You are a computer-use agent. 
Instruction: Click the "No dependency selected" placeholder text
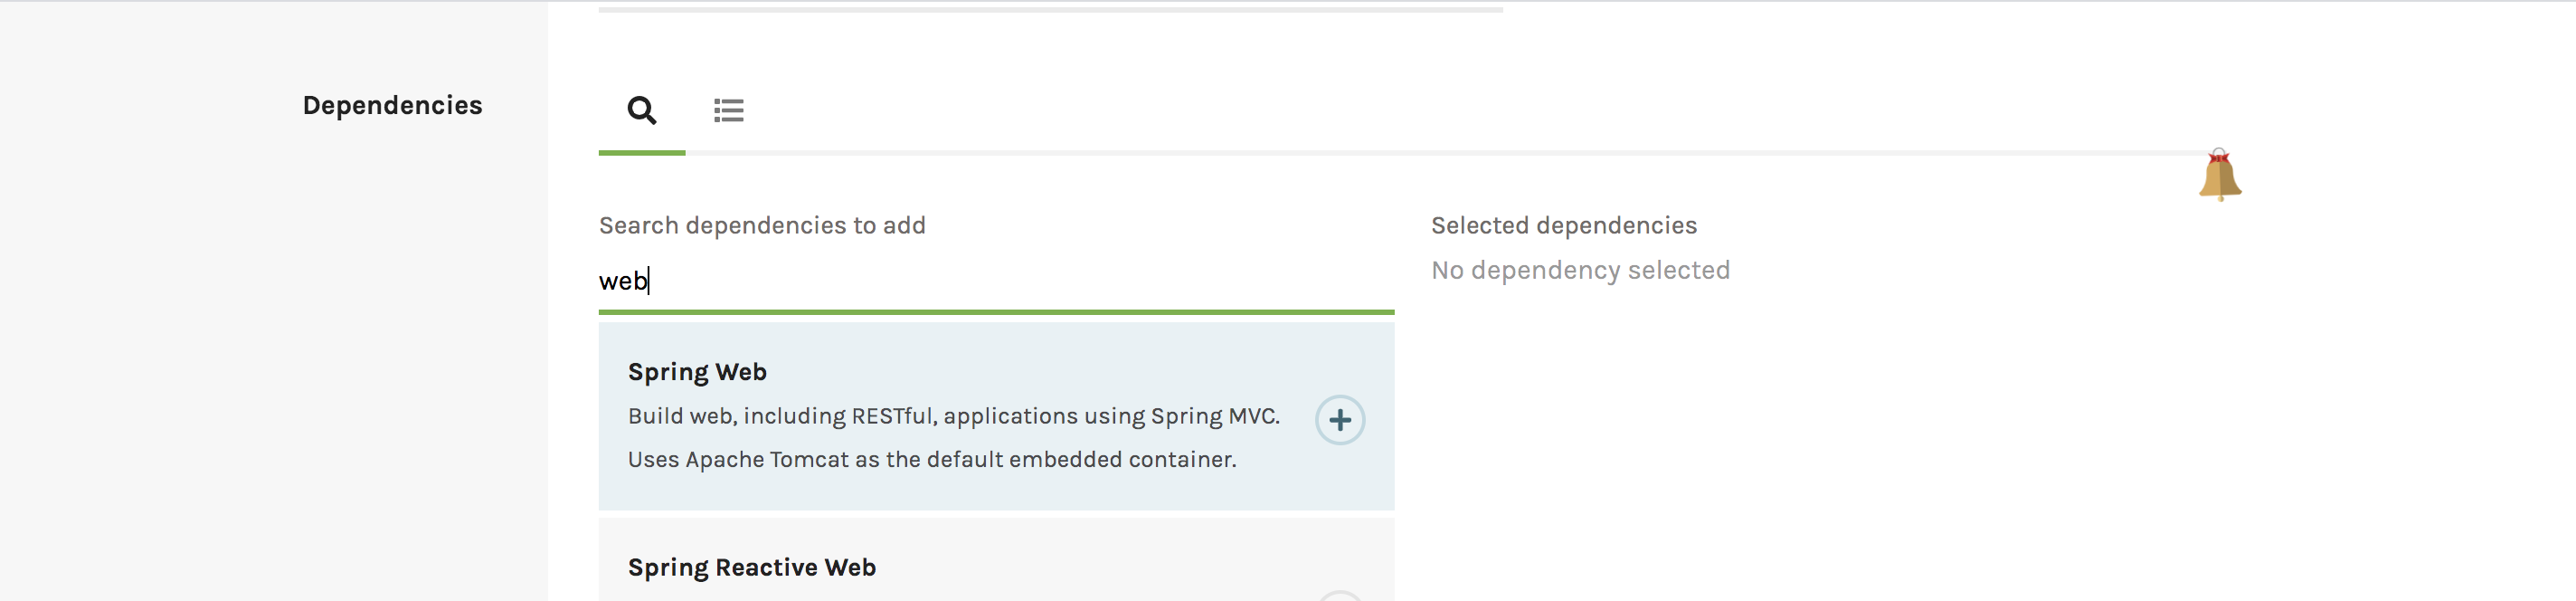[x=1580, y=270]
